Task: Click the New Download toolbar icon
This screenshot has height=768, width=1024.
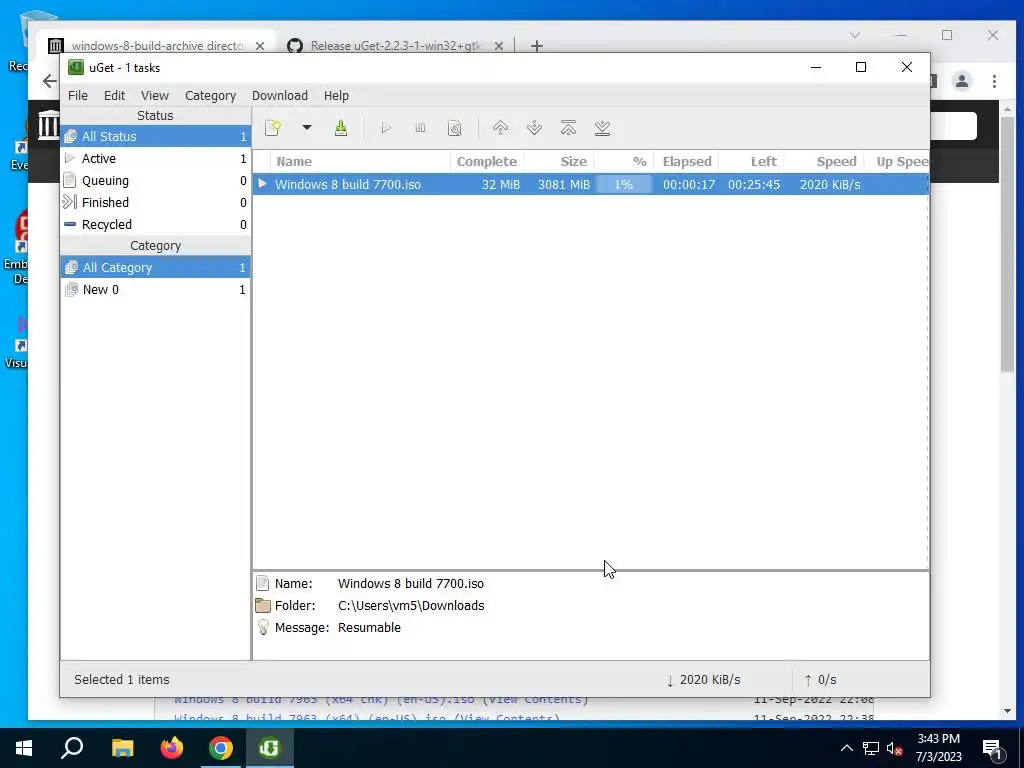Action: coord(273,128)
